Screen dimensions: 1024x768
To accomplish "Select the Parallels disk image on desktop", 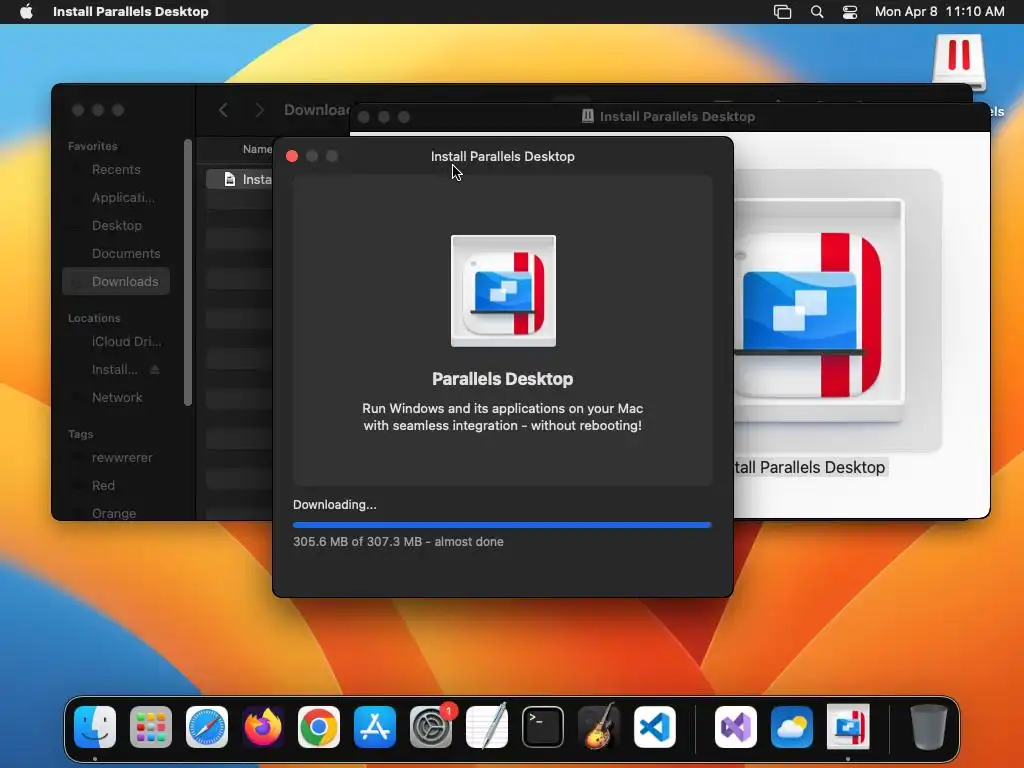I will 959,63.
